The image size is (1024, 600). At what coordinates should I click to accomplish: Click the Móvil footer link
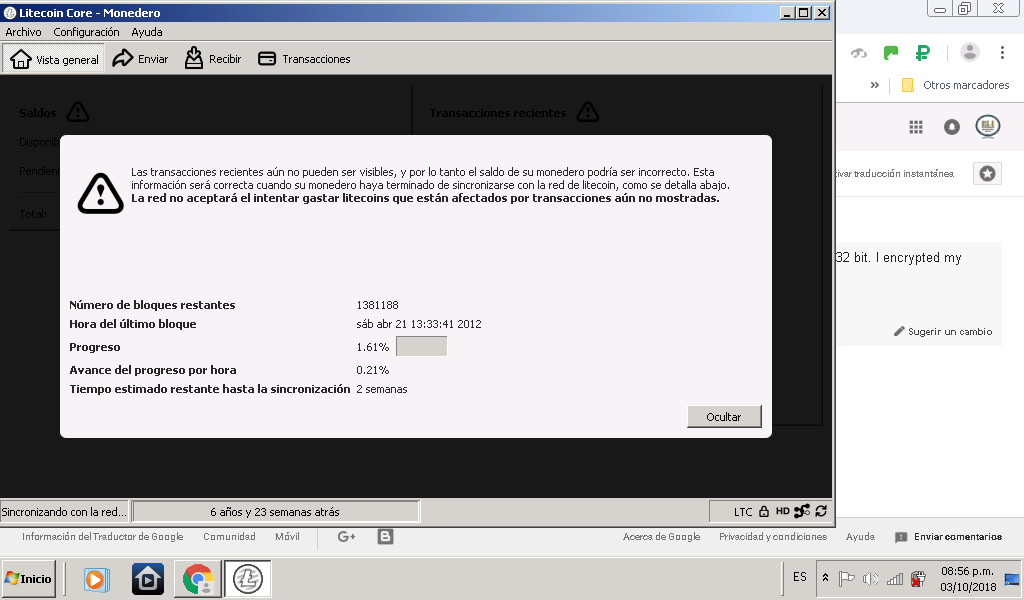pyautogui.click(x=287, y=537)
